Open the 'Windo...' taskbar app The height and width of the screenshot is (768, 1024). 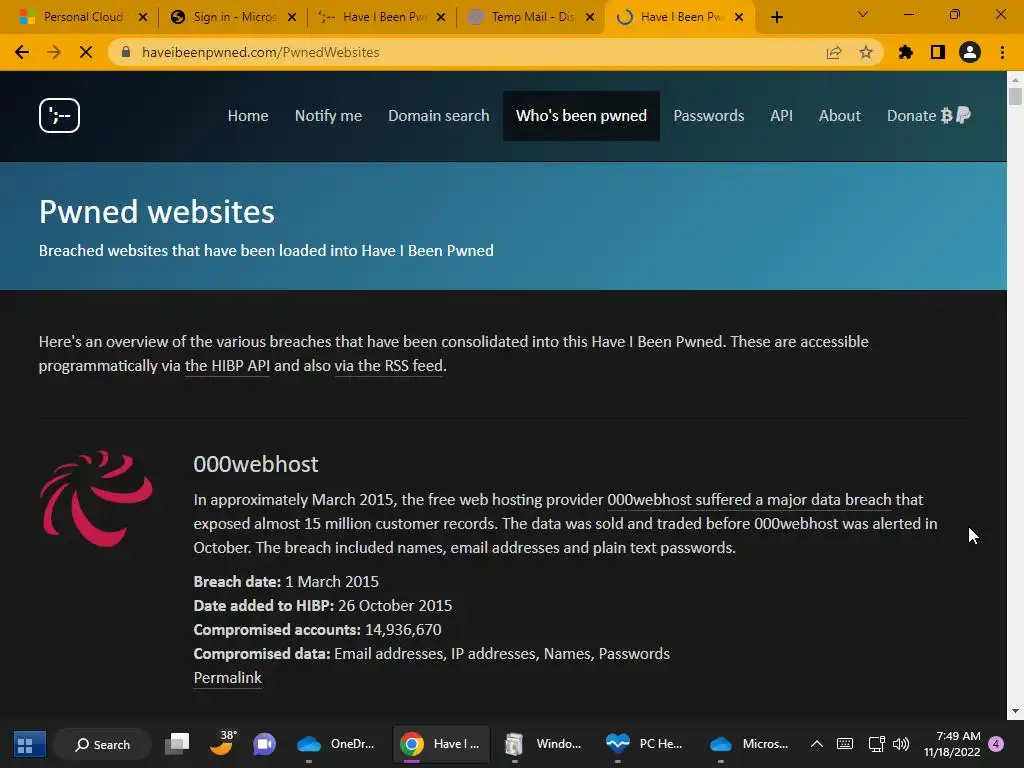543,744
